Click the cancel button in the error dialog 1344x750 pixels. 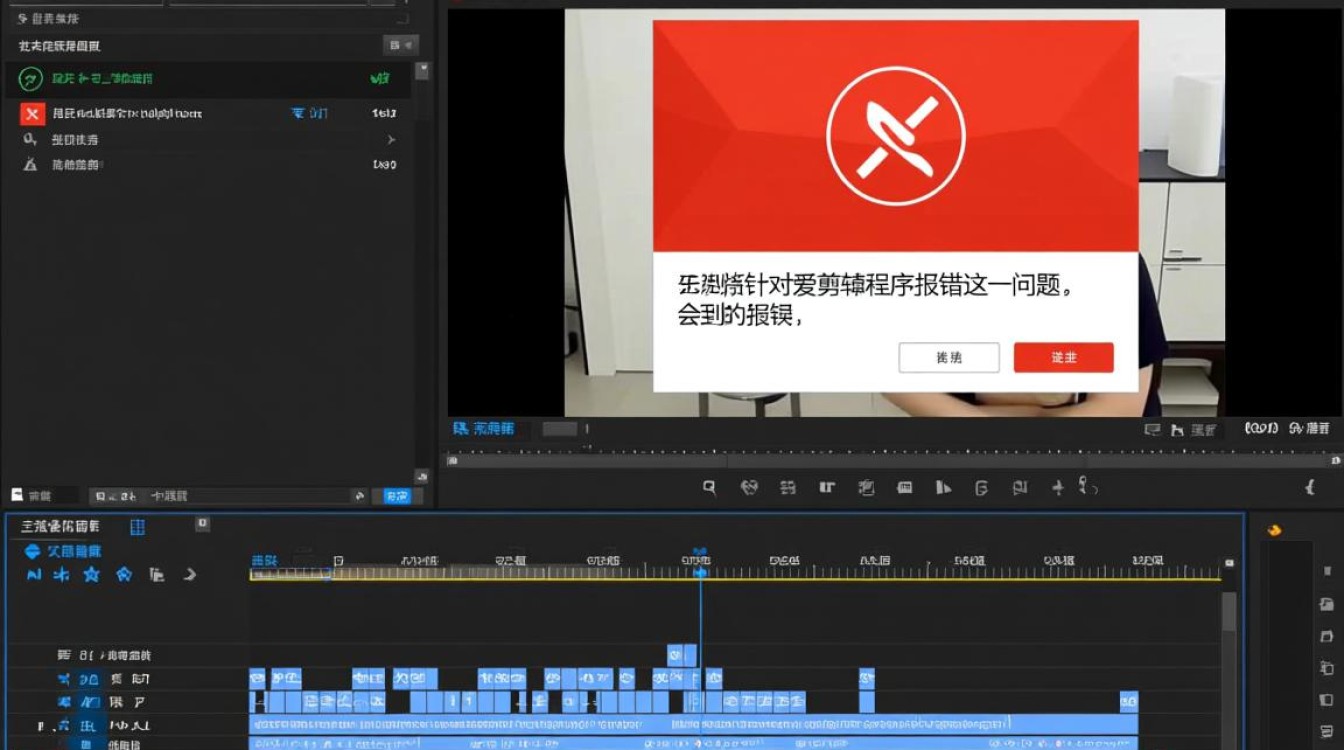[x=948, y=357]
